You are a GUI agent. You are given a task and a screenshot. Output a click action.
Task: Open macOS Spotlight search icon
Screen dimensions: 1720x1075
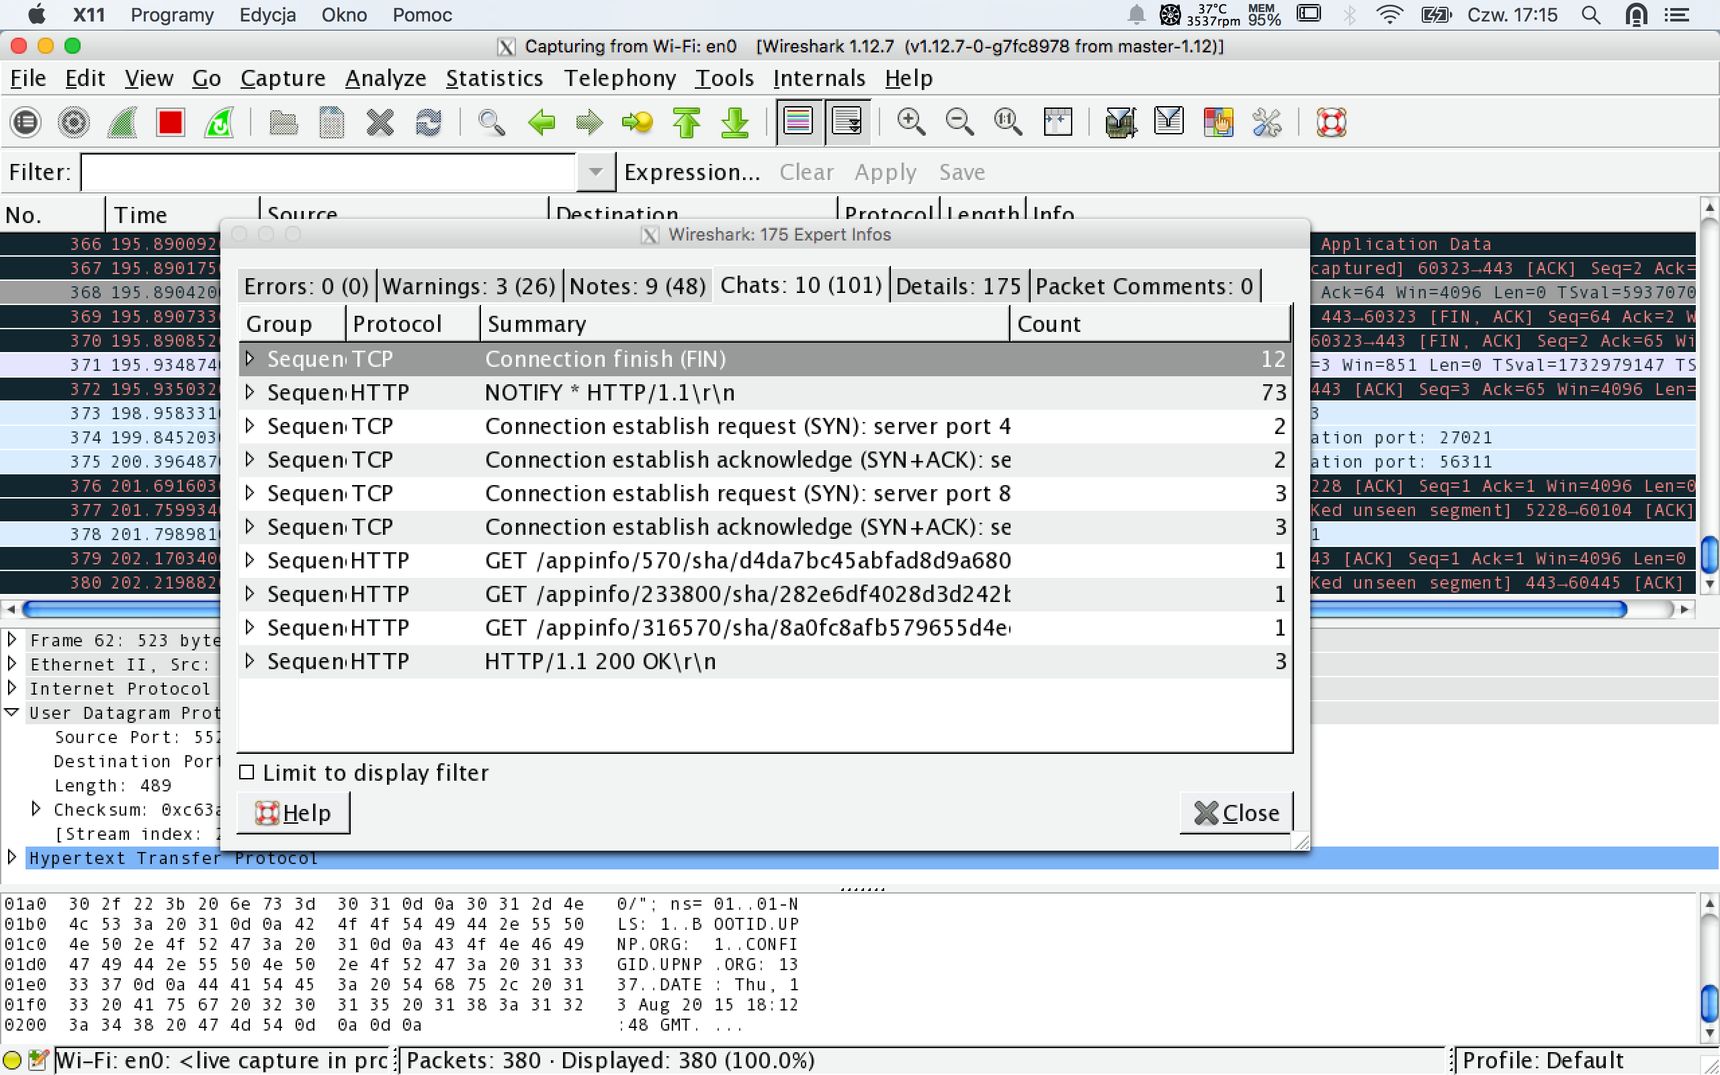pyautogui.click(x=1590, y=15)
